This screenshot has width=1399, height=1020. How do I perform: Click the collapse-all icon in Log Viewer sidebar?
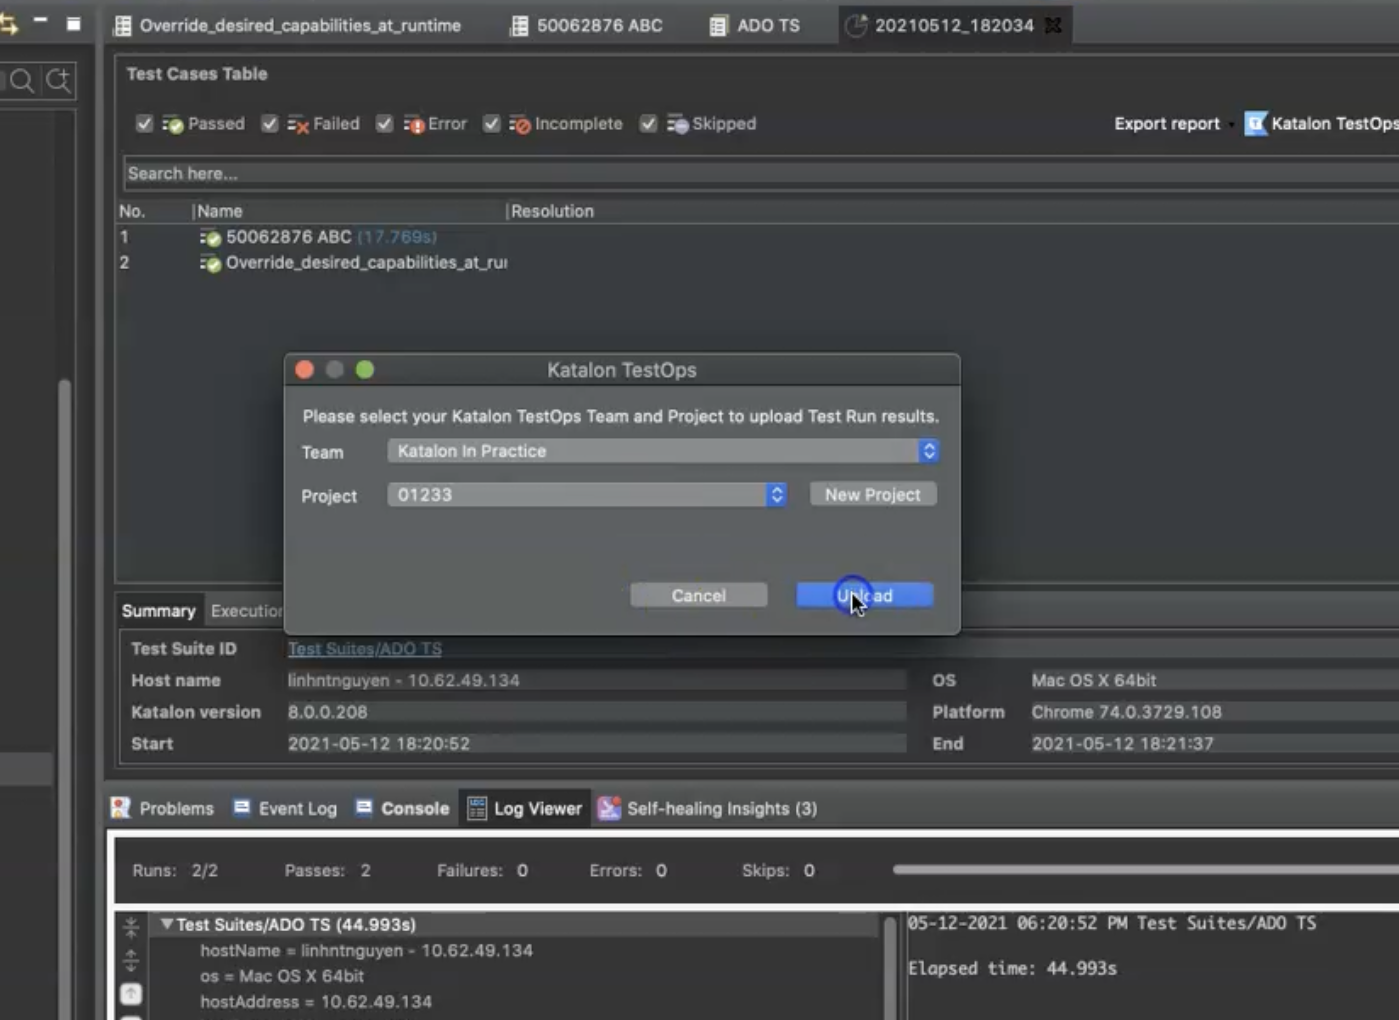click(130, 927)
